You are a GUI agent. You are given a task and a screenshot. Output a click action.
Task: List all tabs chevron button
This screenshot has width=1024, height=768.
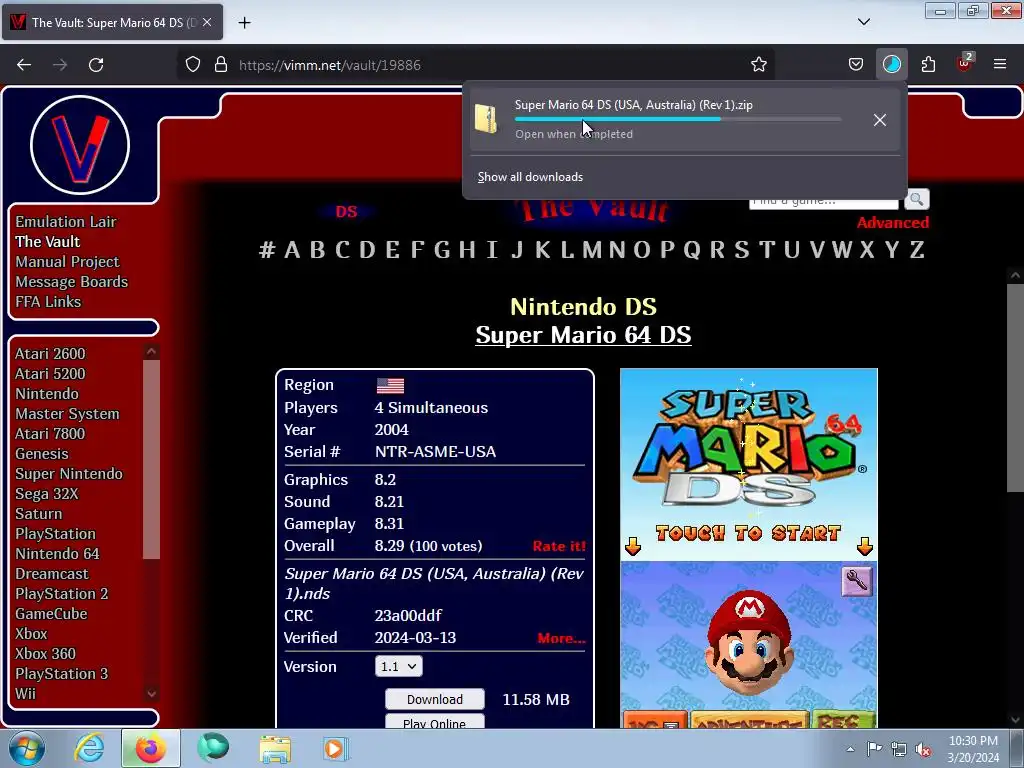tap(863, 22)
